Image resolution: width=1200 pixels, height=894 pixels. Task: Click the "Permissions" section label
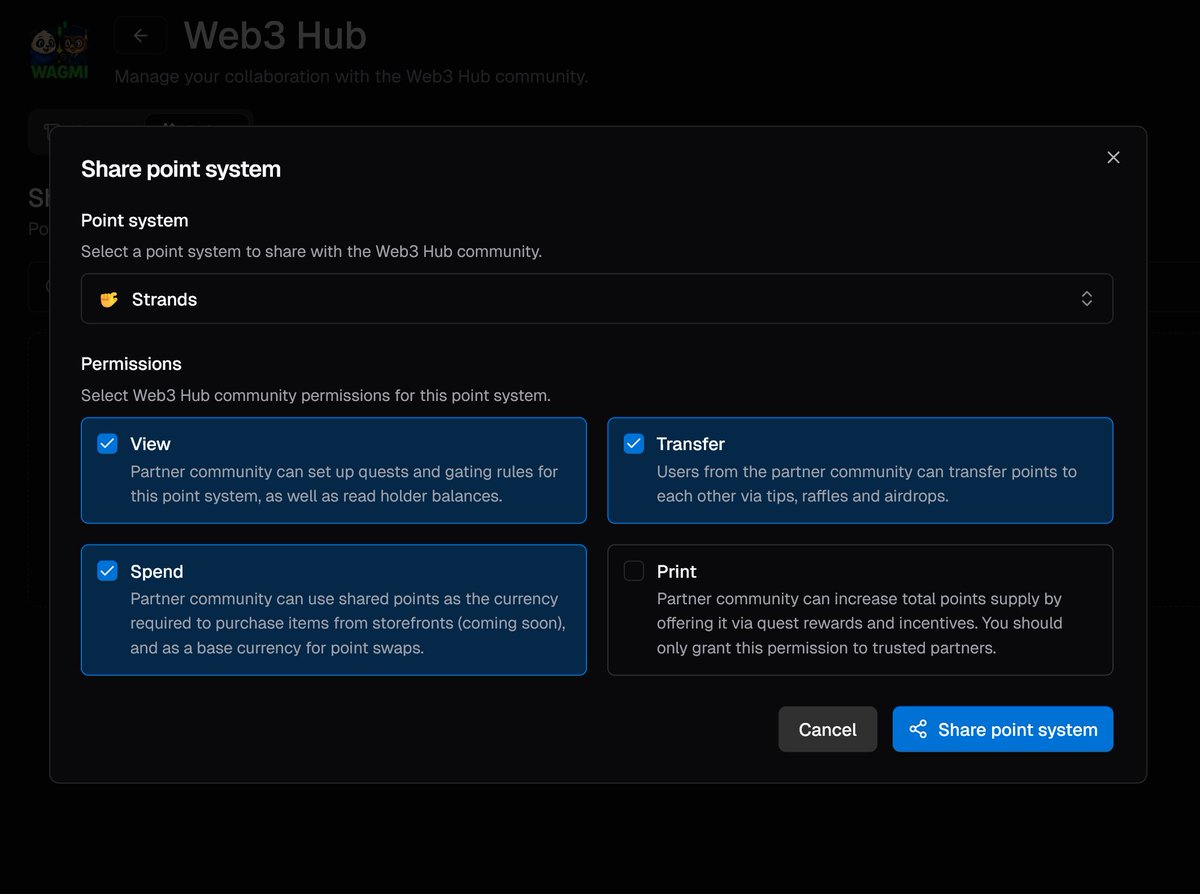coord(131,364)
